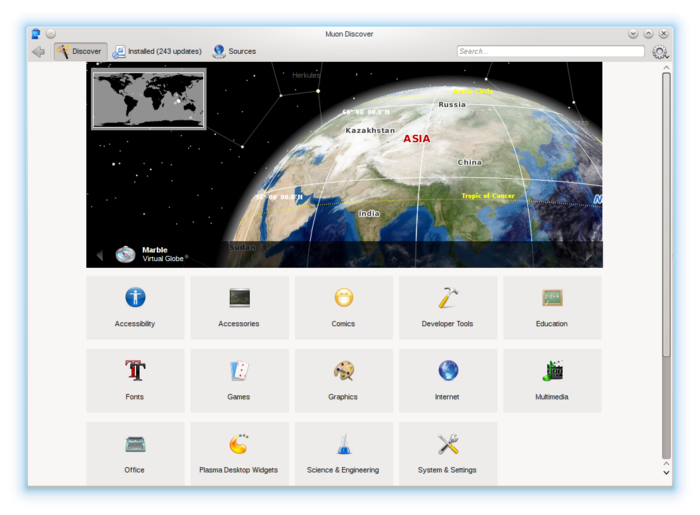The image size is (700, 515).
Task: Open the Plasma Desktop Widgets icon
Action: [239, 444]
